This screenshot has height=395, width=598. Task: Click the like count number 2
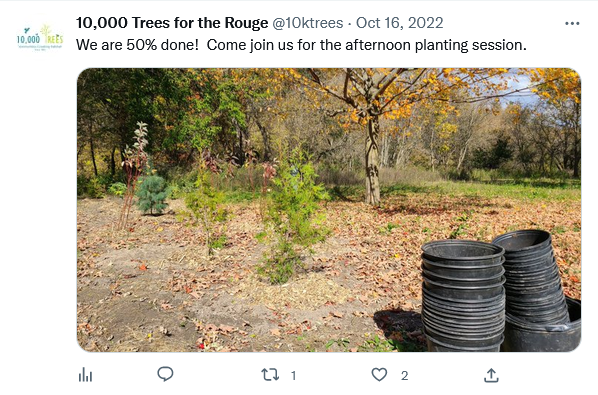[x=404, y=376]
